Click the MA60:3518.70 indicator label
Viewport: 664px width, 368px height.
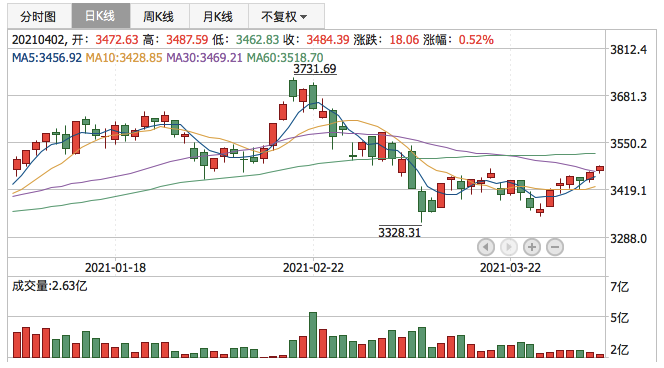tap(285, 57)
